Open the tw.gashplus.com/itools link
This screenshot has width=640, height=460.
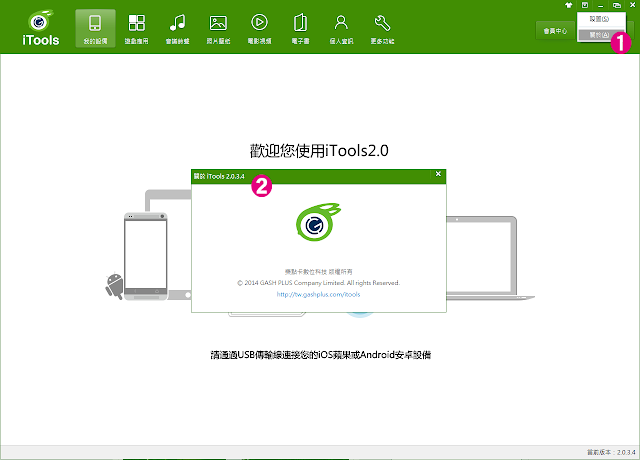tap(318, 294)
